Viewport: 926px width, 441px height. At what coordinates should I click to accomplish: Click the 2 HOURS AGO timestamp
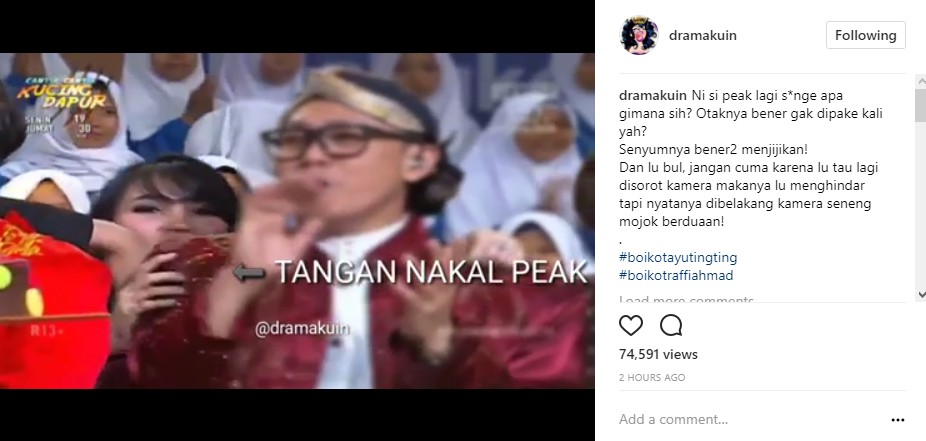click(x=652, y=378)
